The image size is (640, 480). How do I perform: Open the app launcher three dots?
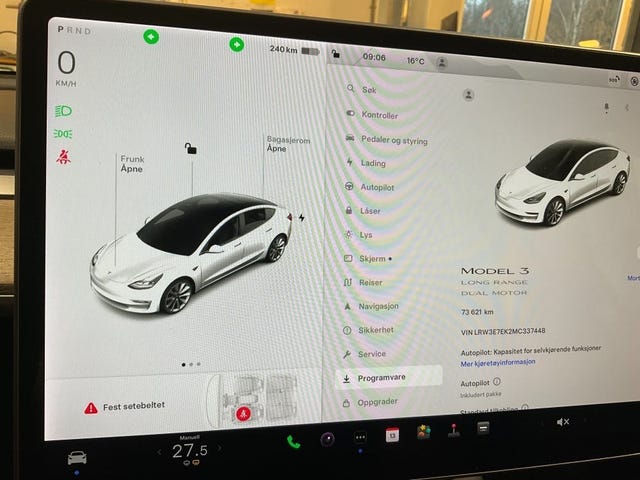click(x=360, y=438)
